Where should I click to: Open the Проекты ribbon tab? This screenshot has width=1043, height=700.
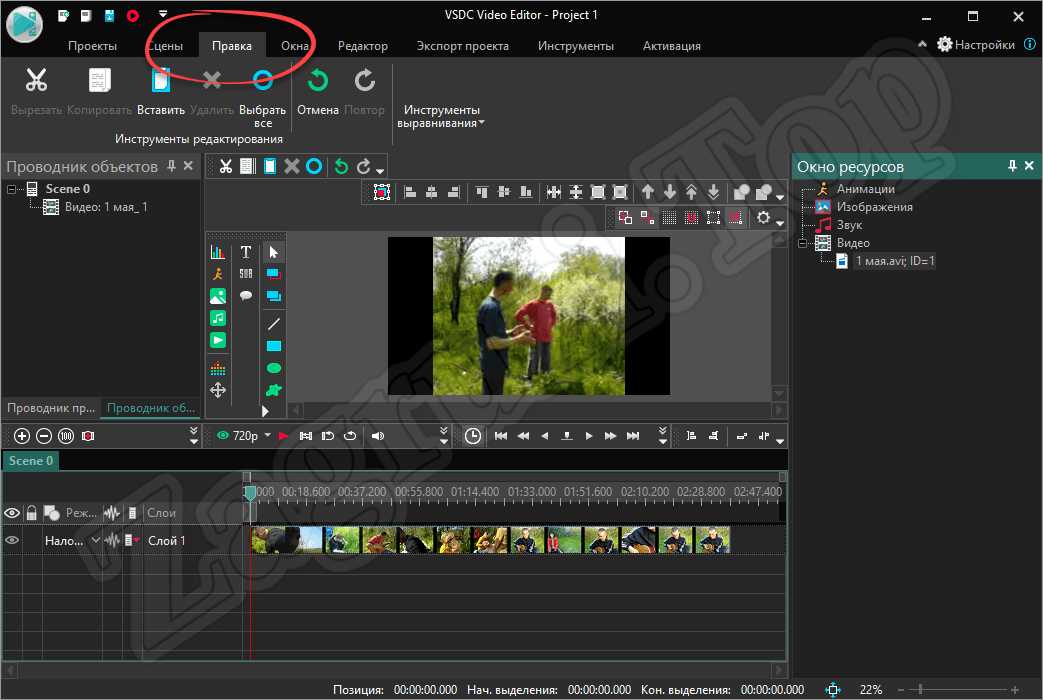92,46
